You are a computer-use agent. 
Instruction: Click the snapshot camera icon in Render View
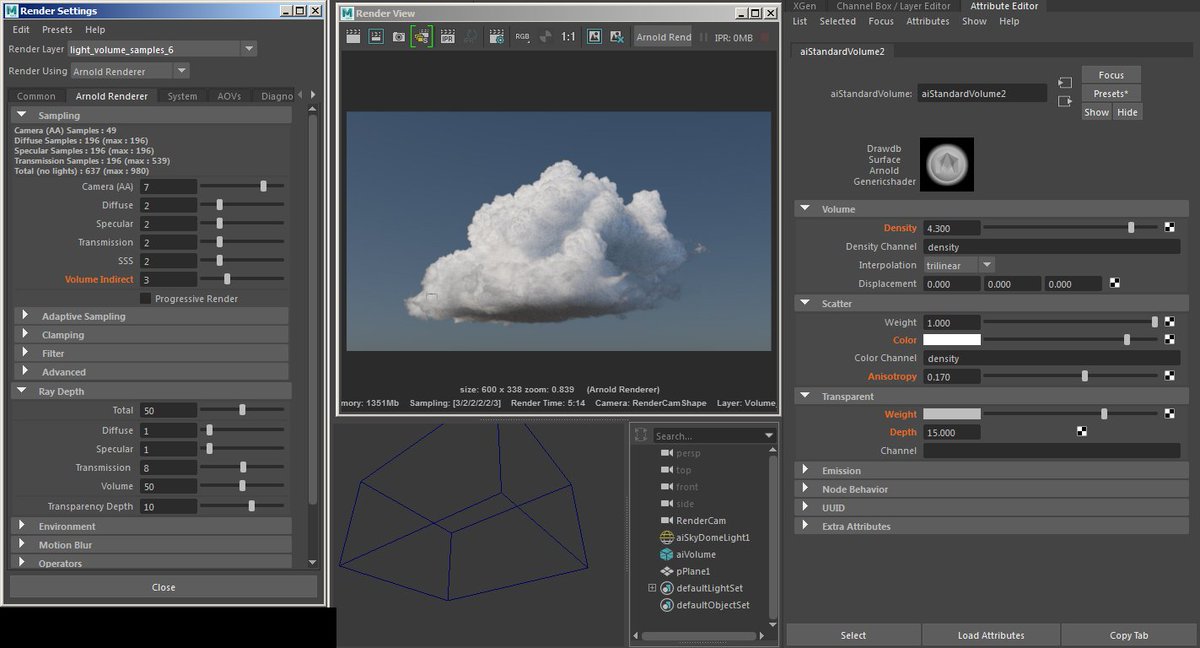click(x=398, y=37)
